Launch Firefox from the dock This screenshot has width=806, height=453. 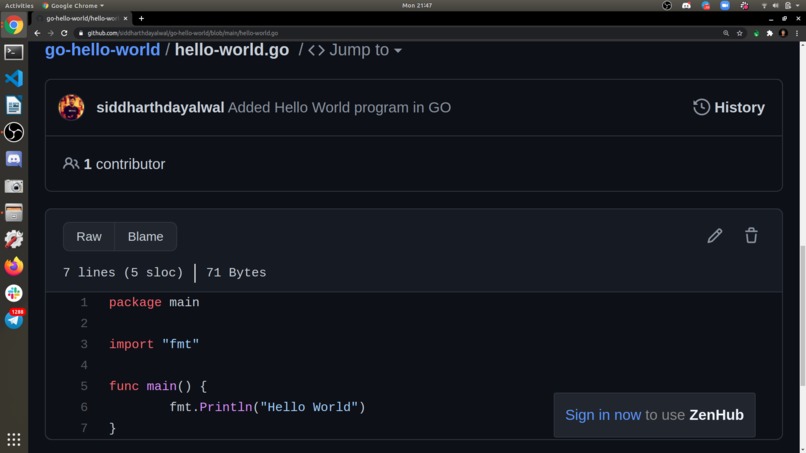tap(14, 266)
